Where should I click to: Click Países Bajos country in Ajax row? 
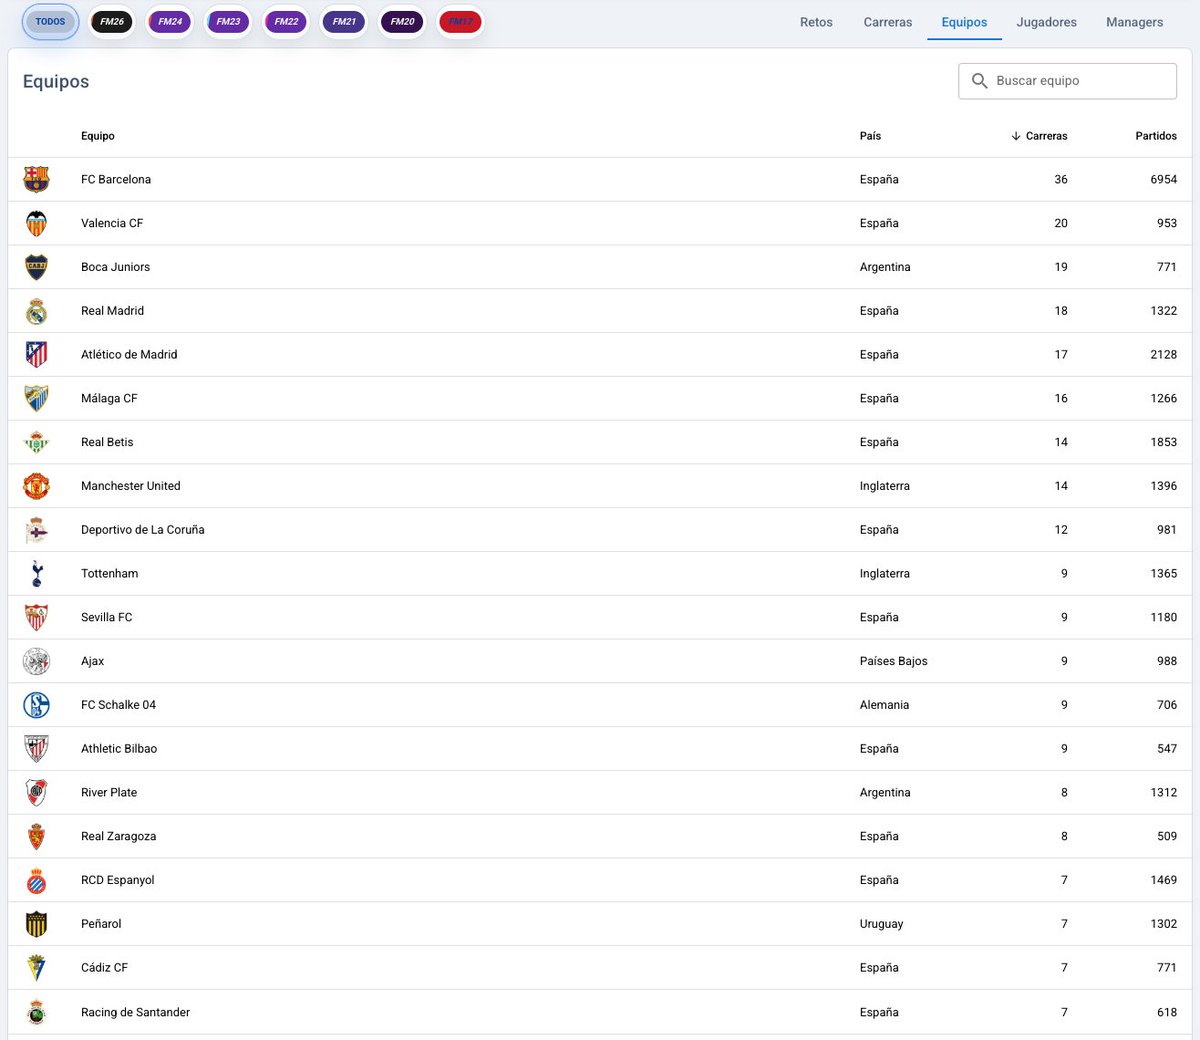coord(893,661)
